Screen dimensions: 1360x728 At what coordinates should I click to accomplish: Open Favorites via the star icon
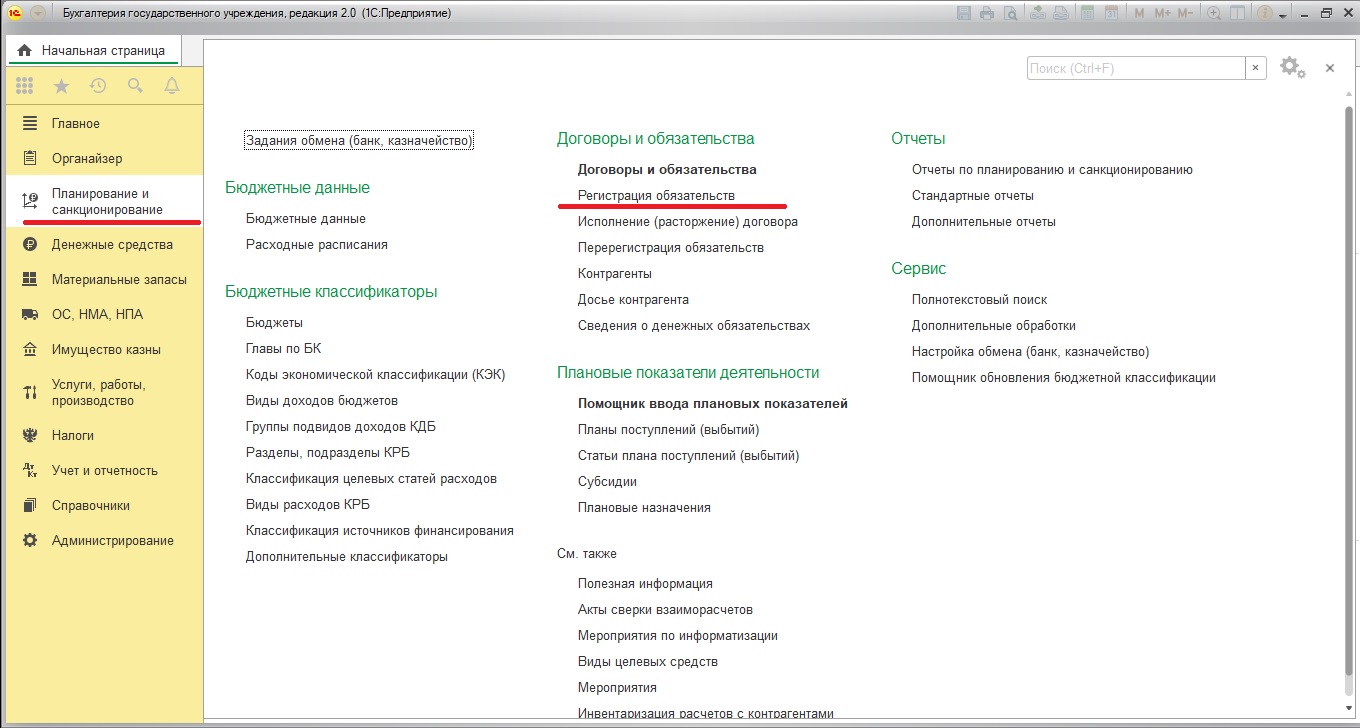pos(61,86)
